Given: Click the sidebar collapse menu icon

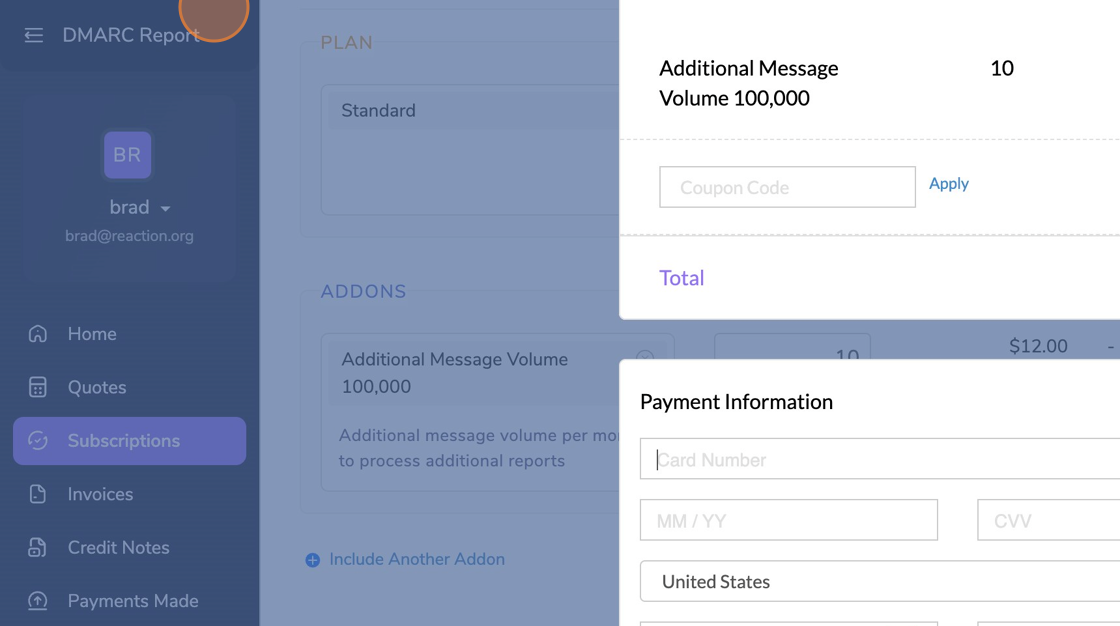Looking at the screenshot, I should tap(34, 35).
